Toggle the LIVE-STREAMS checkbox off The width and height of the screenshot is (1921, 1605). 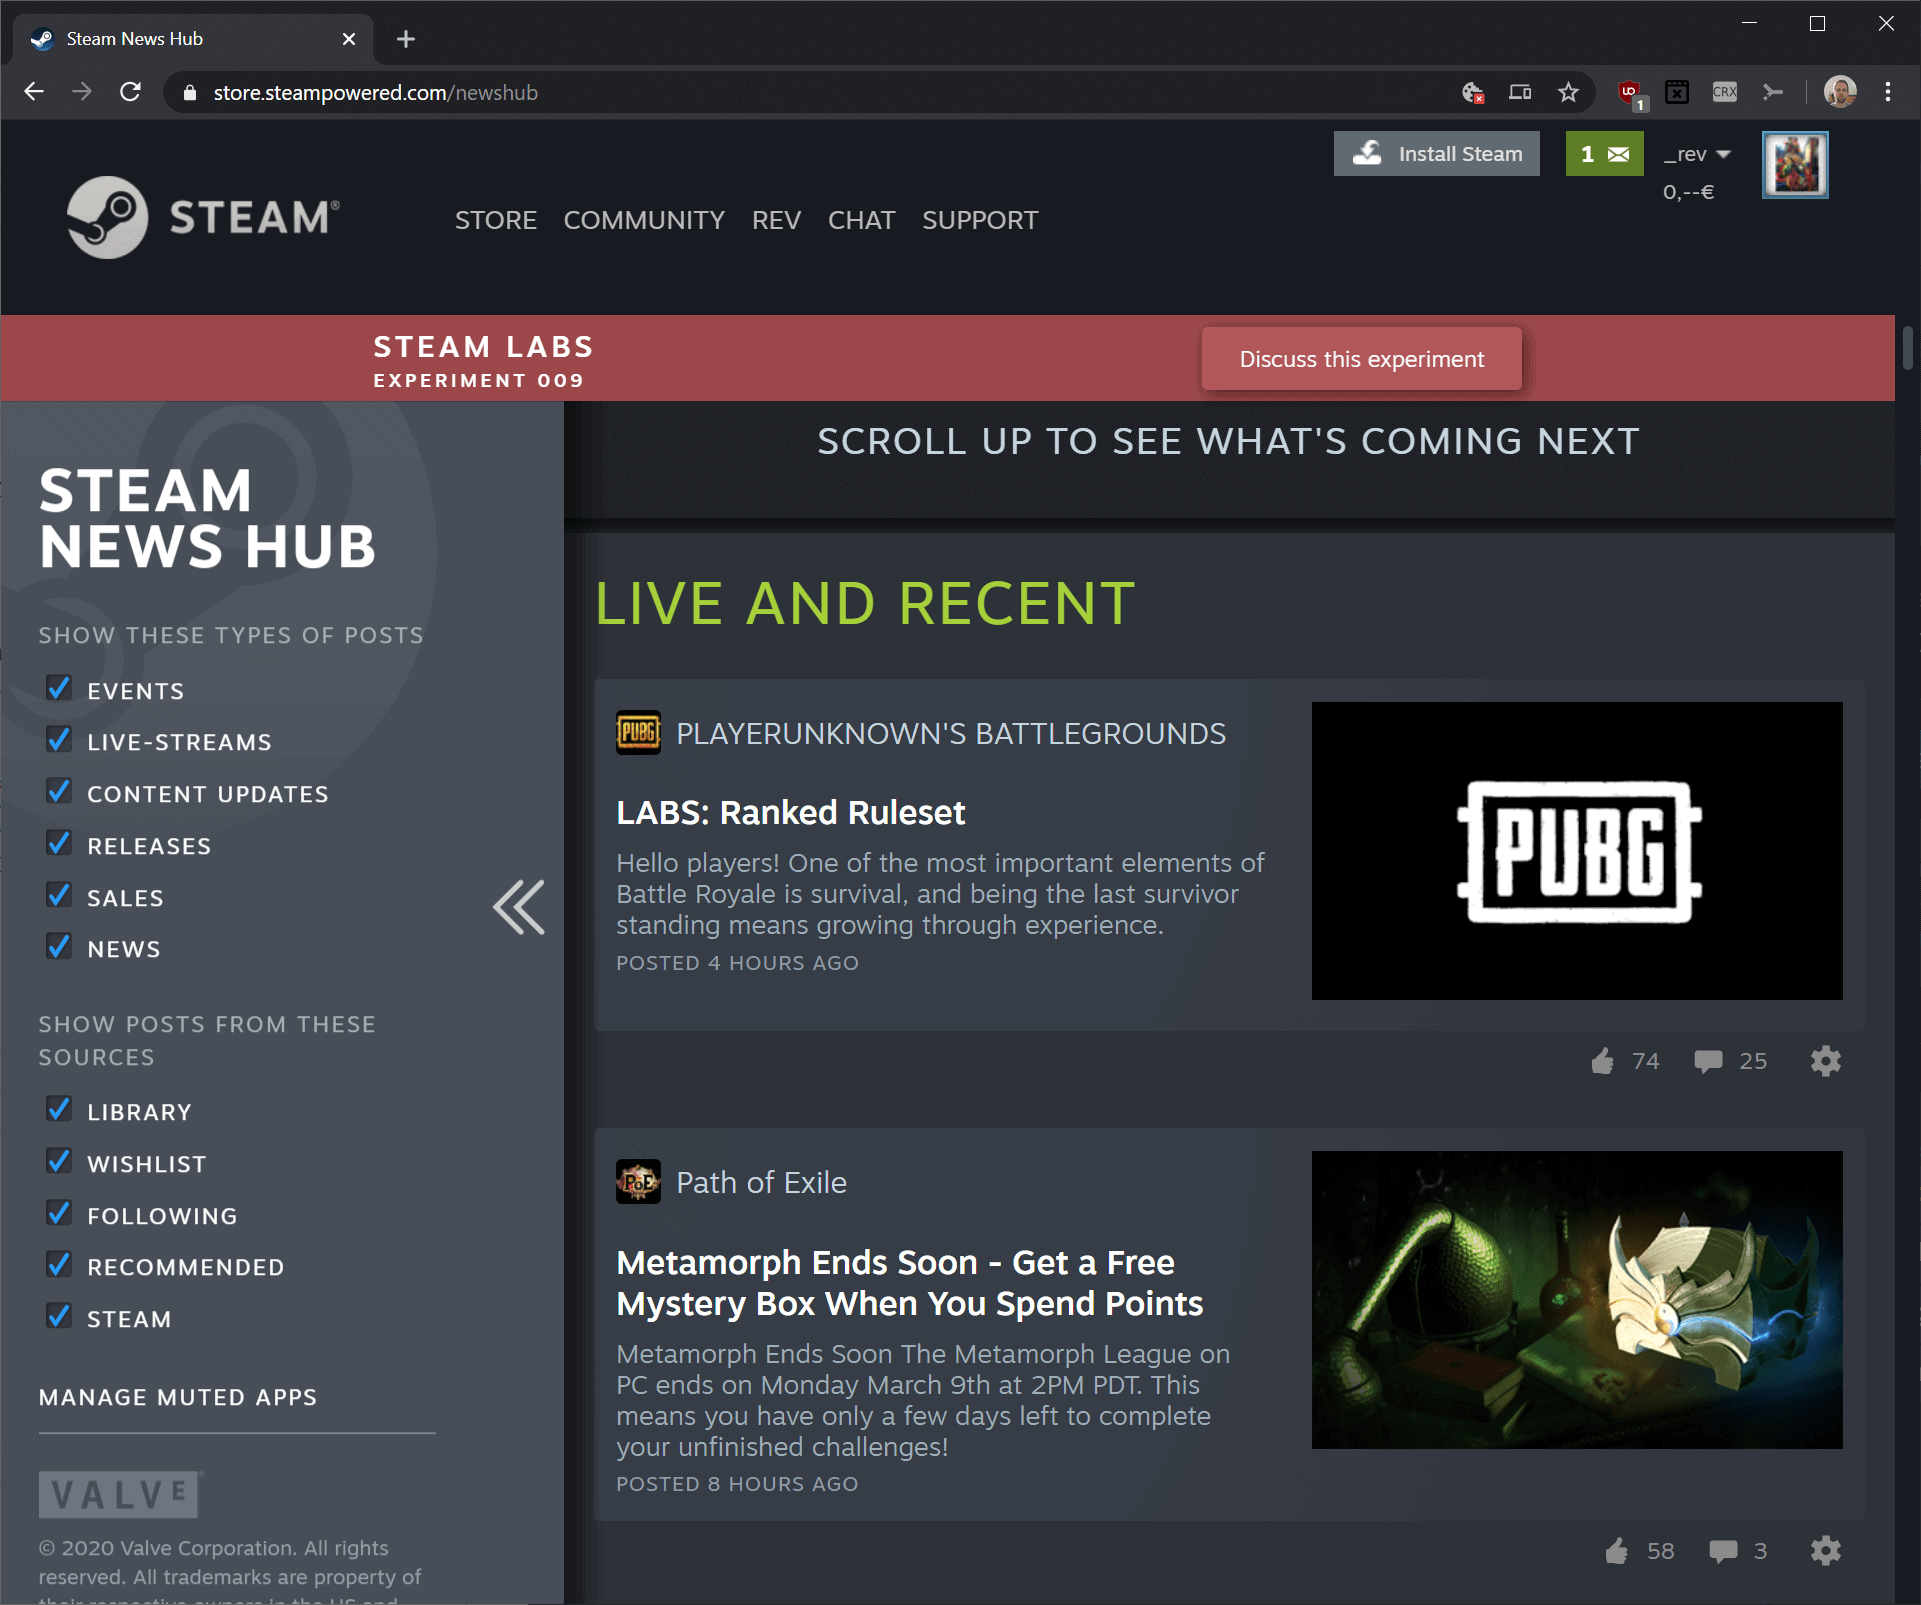tap(57, 740)
